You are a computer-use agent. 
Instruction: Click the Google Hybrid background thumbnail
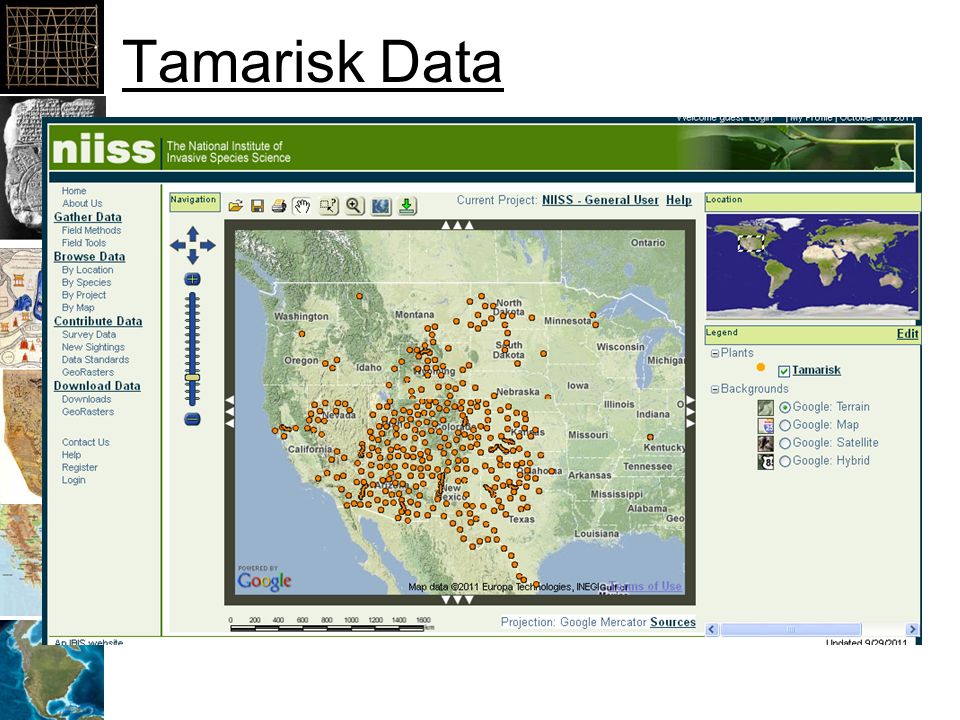click(x=765, y=462)
